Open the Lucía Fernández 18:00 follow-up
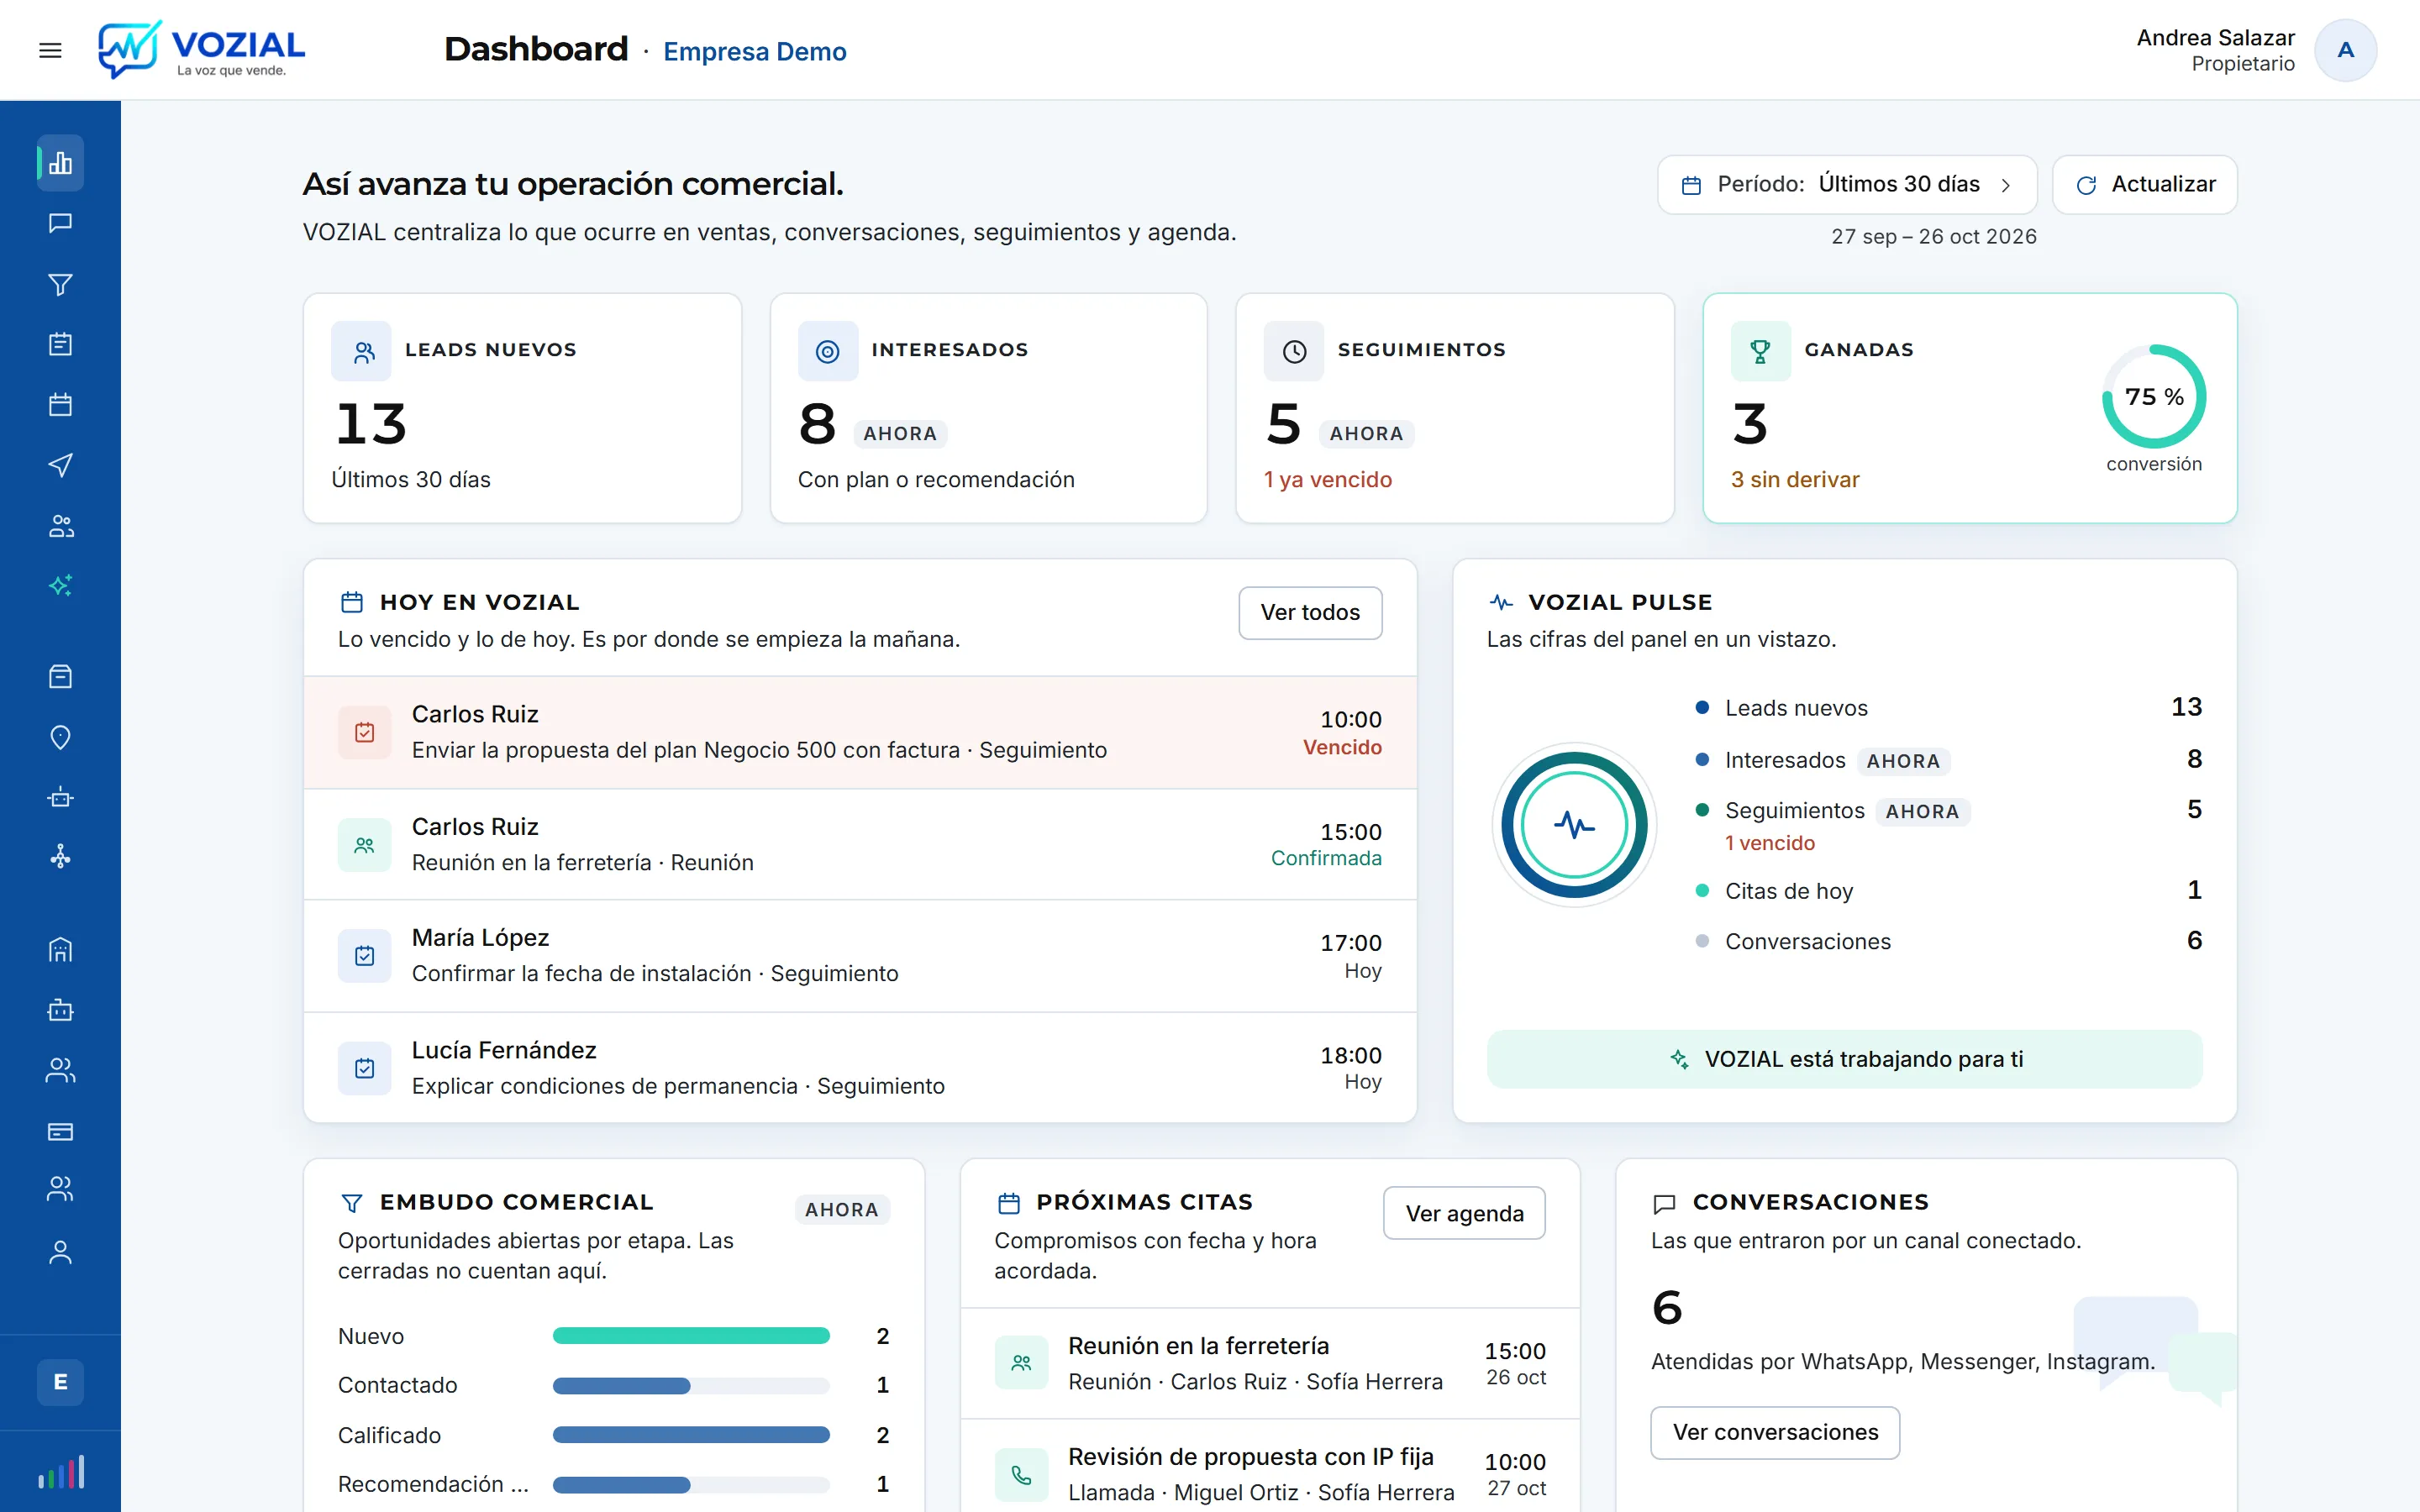 tap(860, 1067)
